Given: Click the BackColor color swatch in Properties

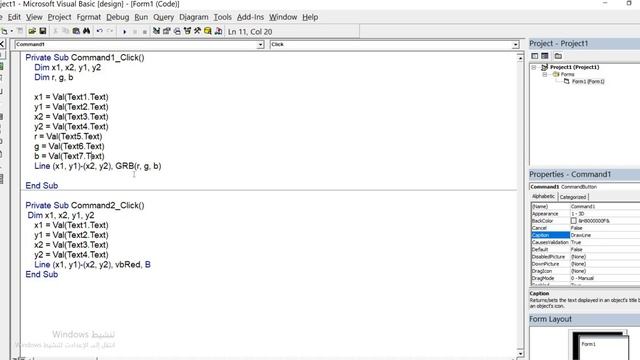Looking at the screenshot, I should click(573, 221).
